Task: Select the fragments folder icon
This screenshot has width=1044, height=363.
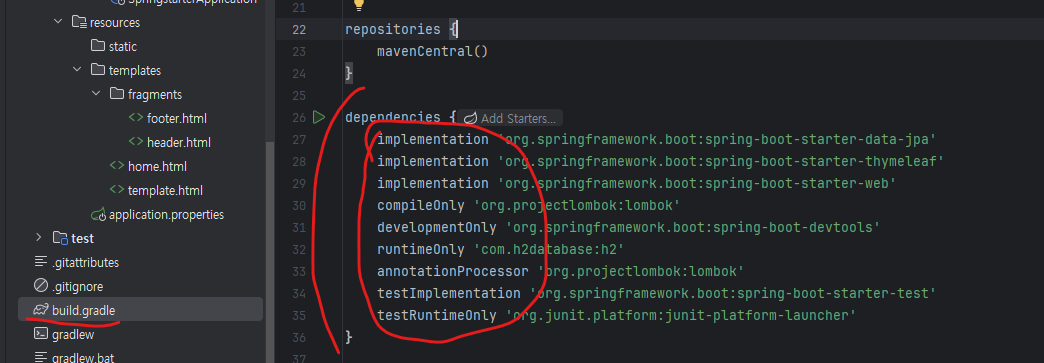Action: click(x=117, y=94)
